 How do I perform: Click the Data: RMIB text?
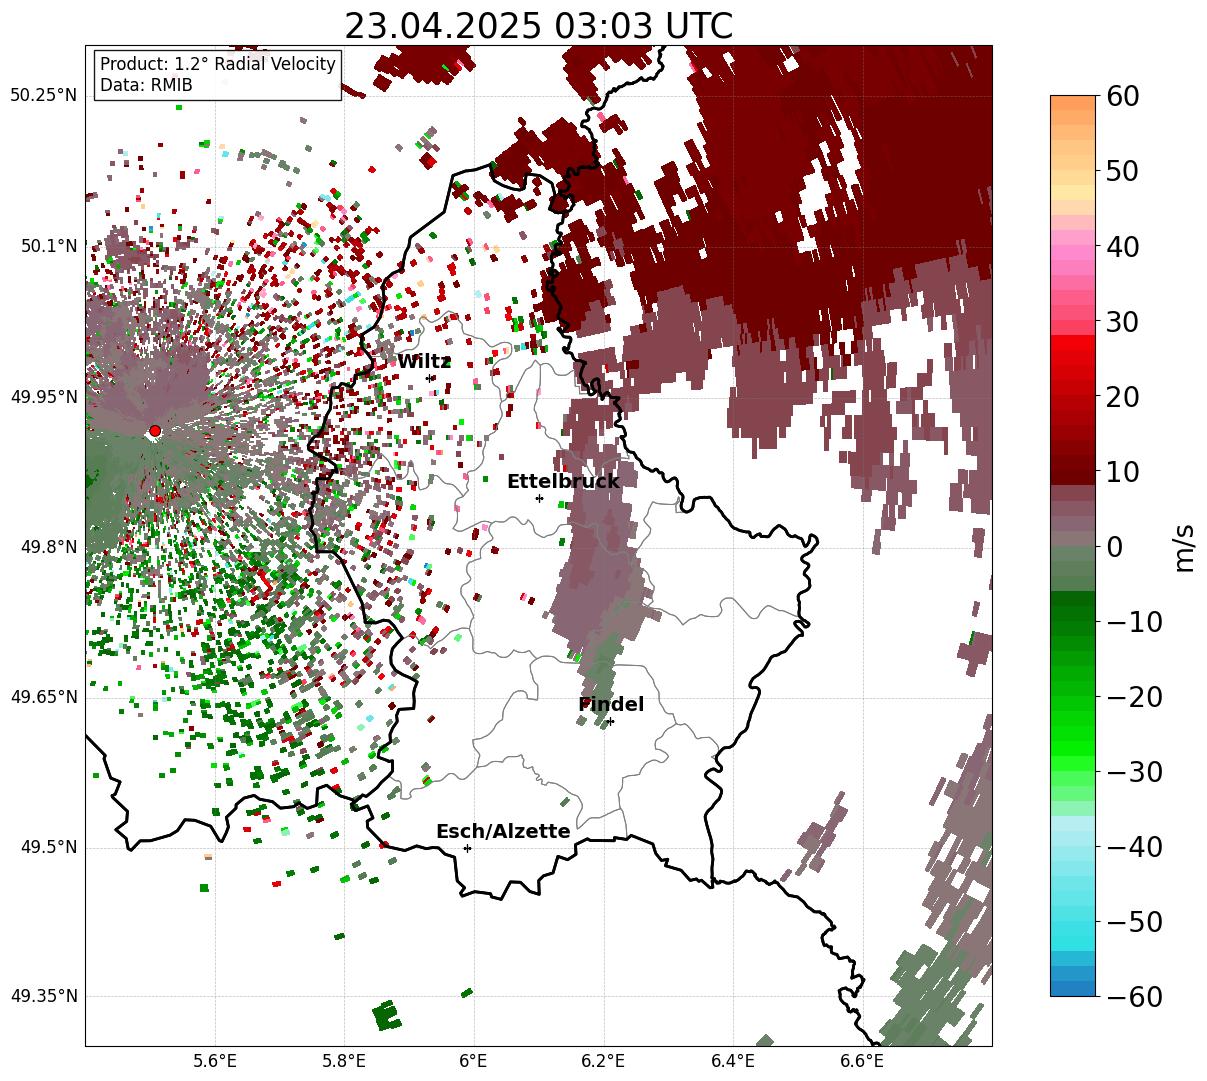(146, 85)
